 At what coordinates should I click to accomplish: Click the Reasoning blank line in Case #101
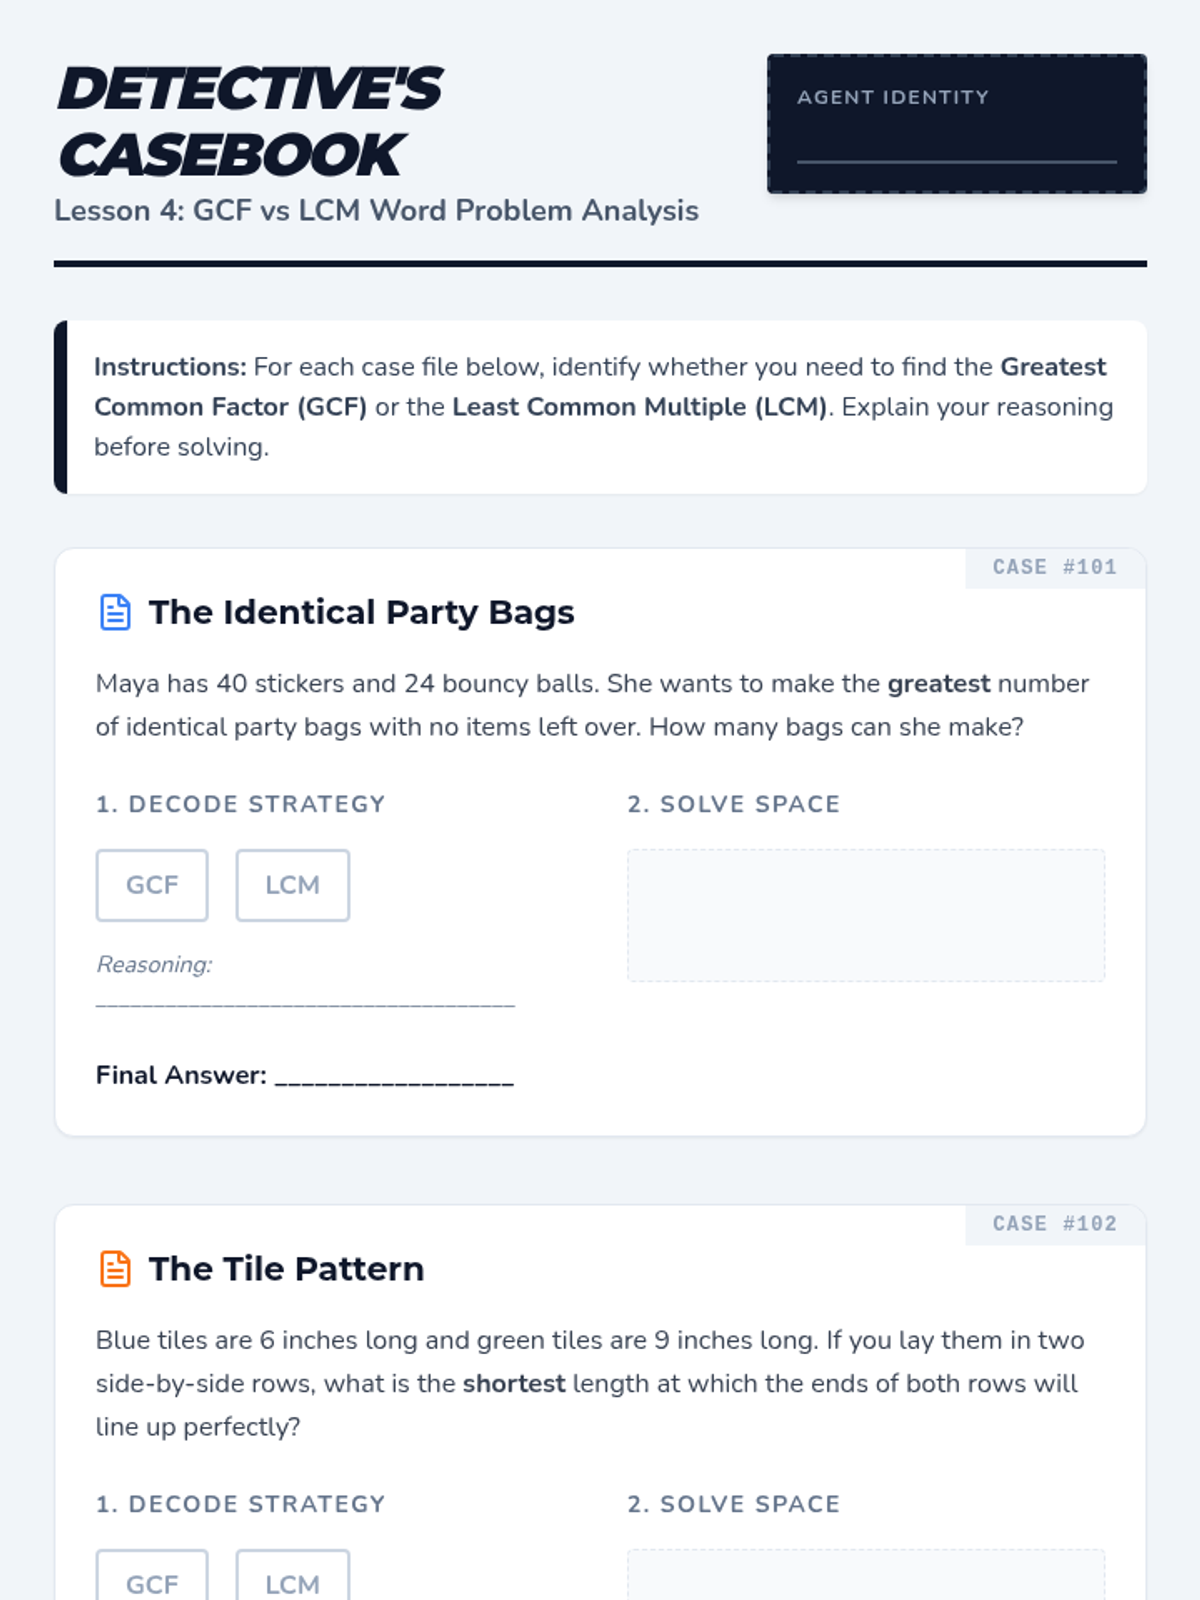click(305, 998)
